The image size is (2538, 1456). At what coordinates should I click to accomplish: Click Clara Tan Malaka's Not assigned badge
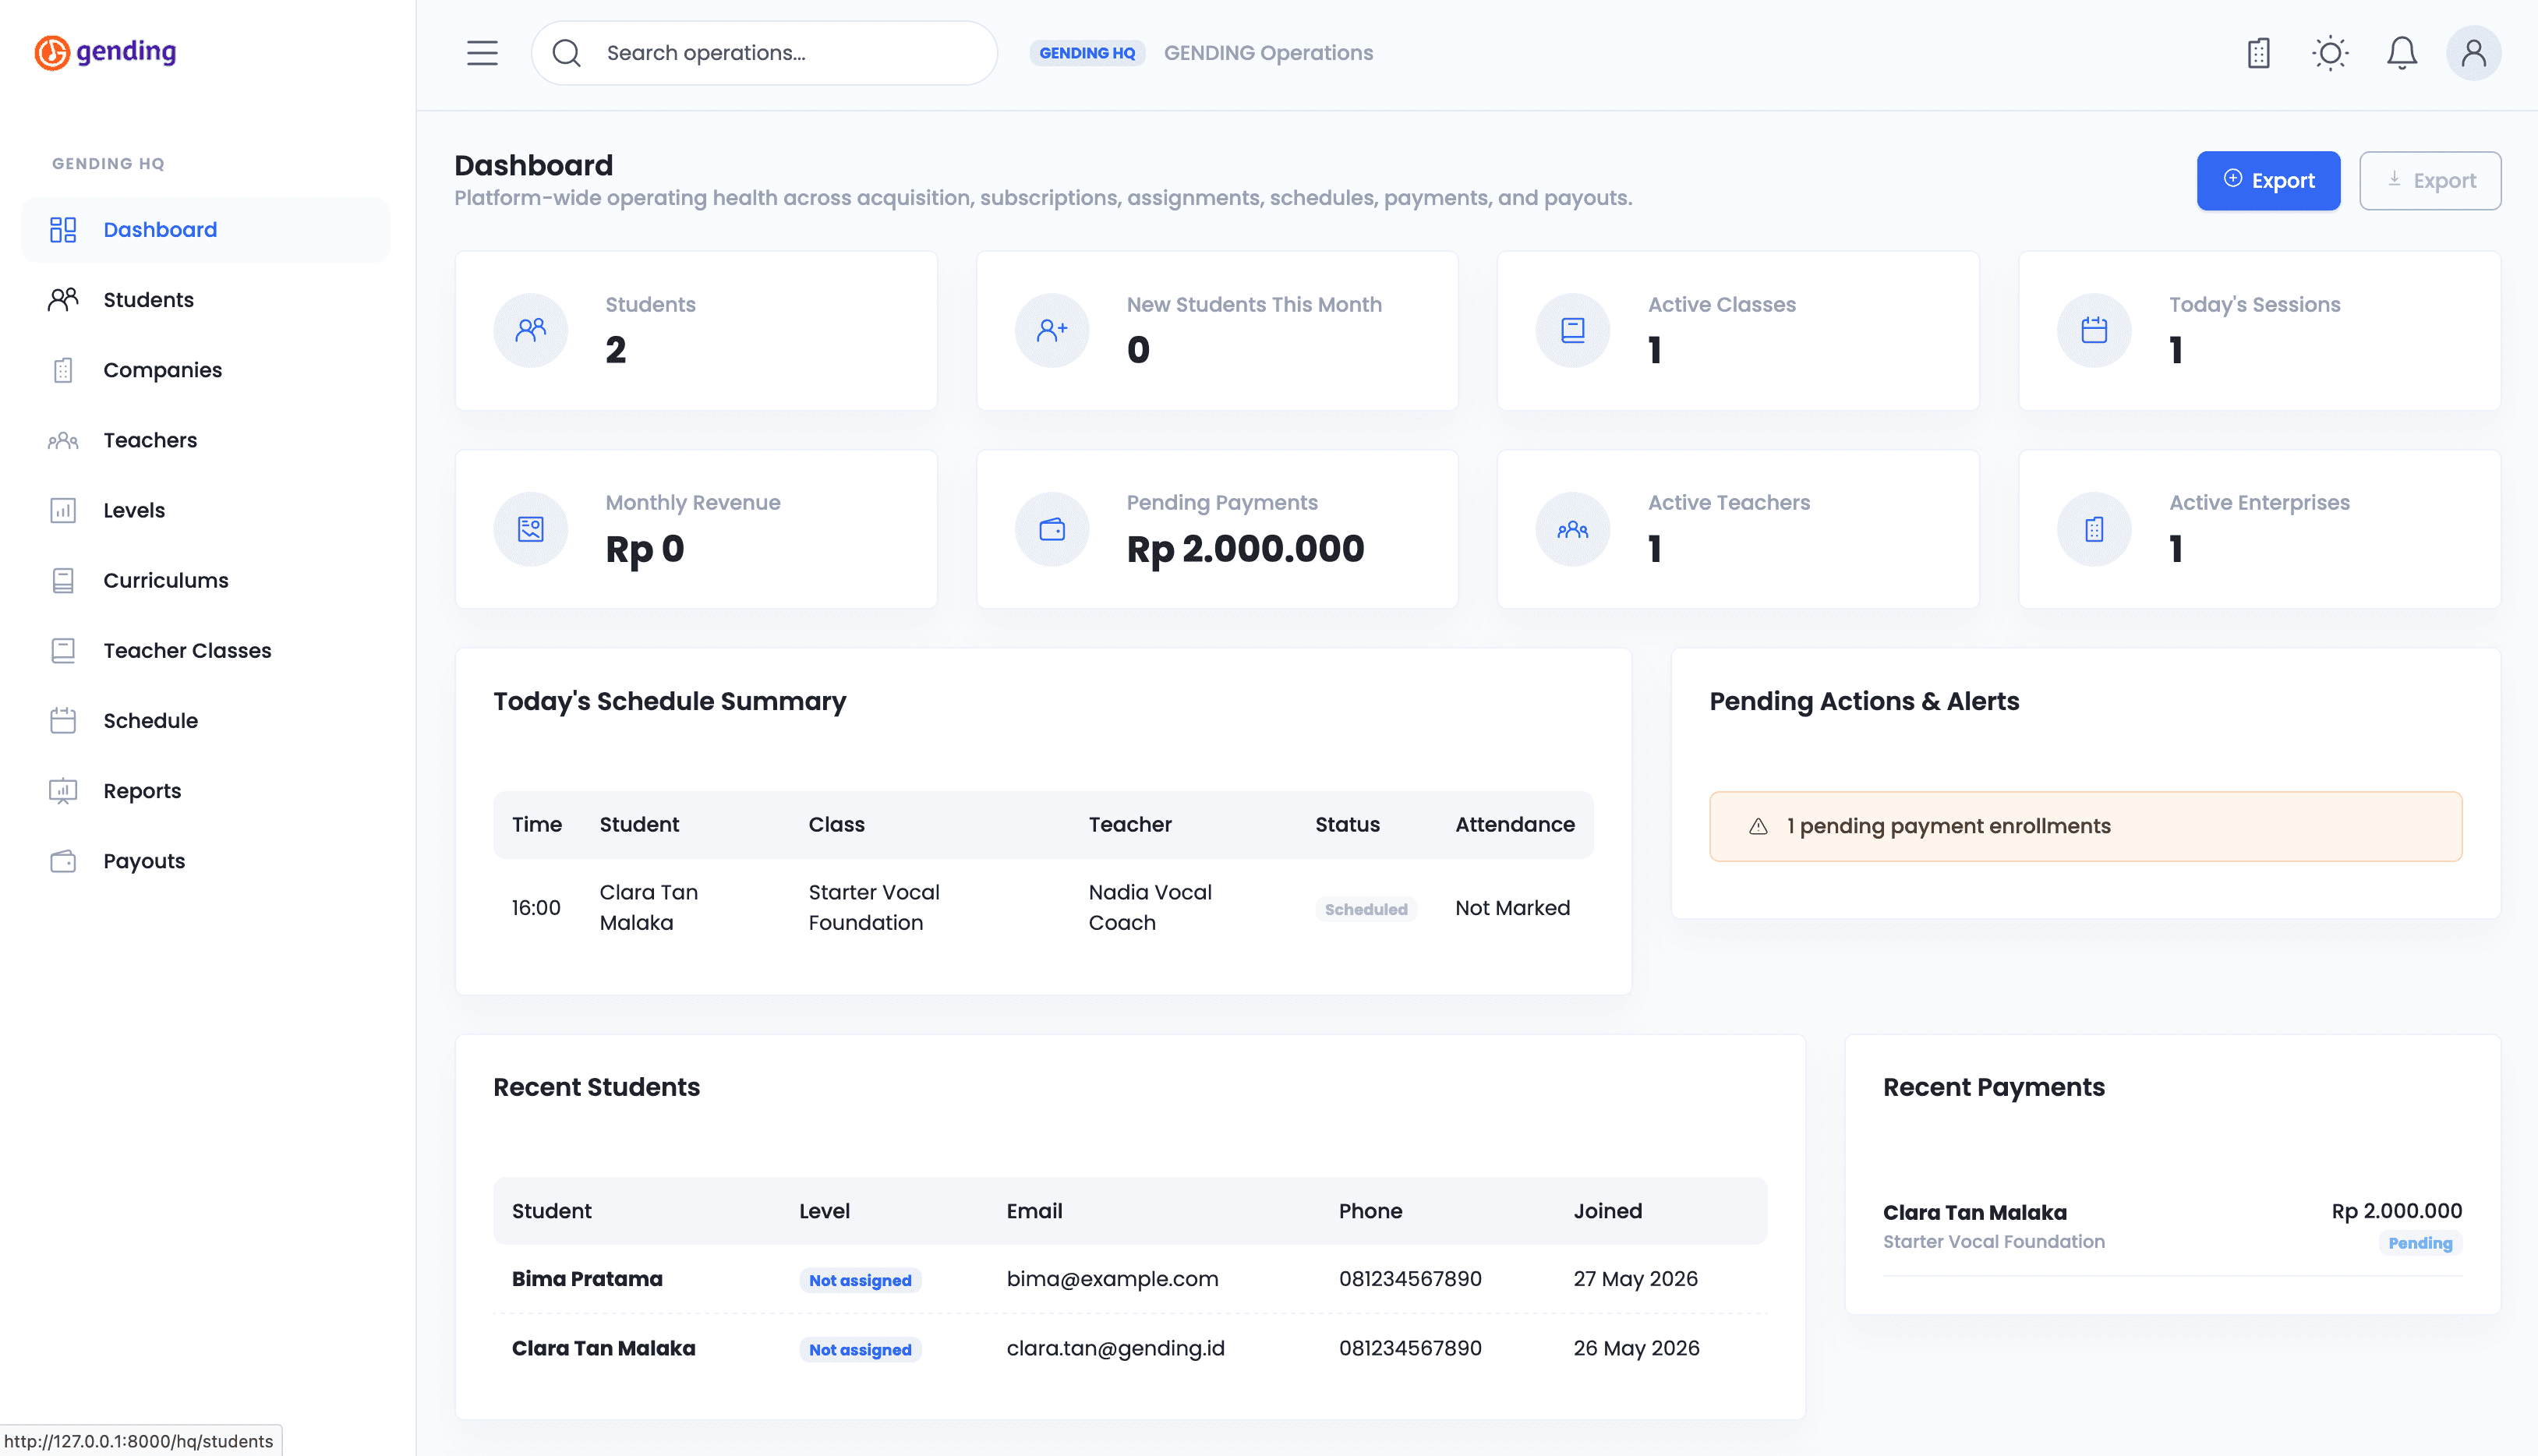860,1350
